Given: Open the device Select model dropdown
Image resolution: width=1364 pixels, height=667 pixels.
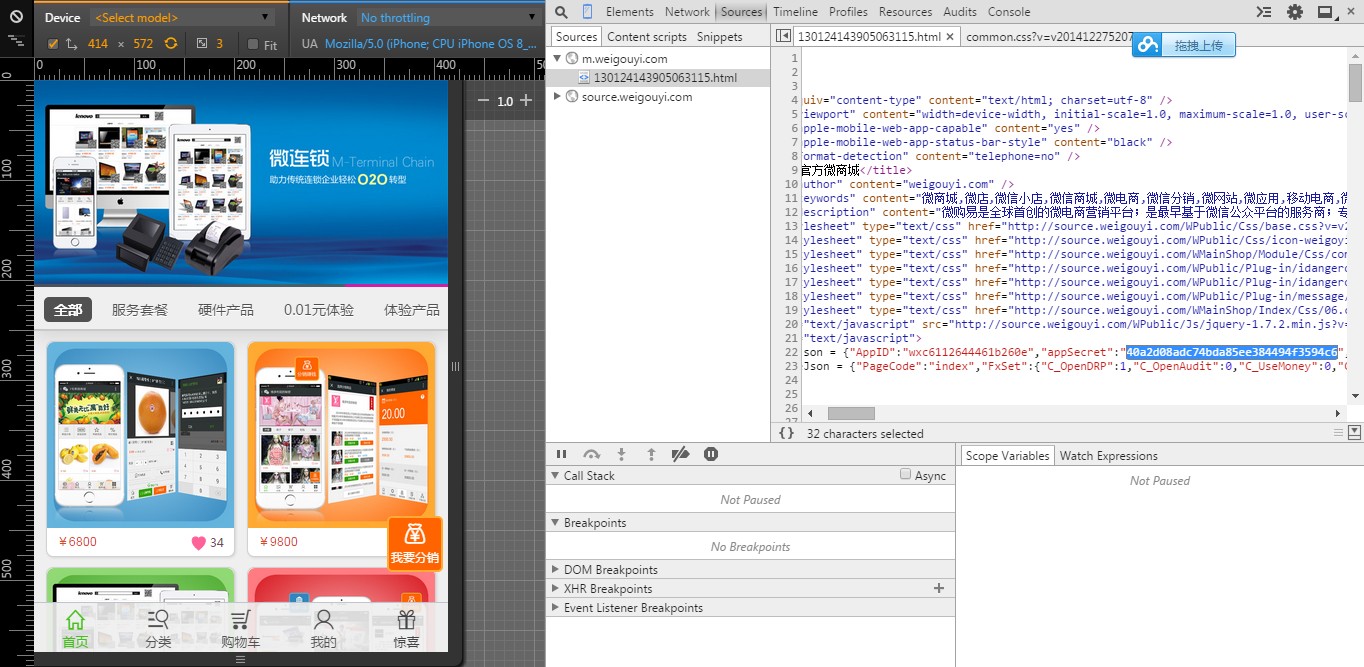Looking at the screenshot, I should [x=182, y=17].
